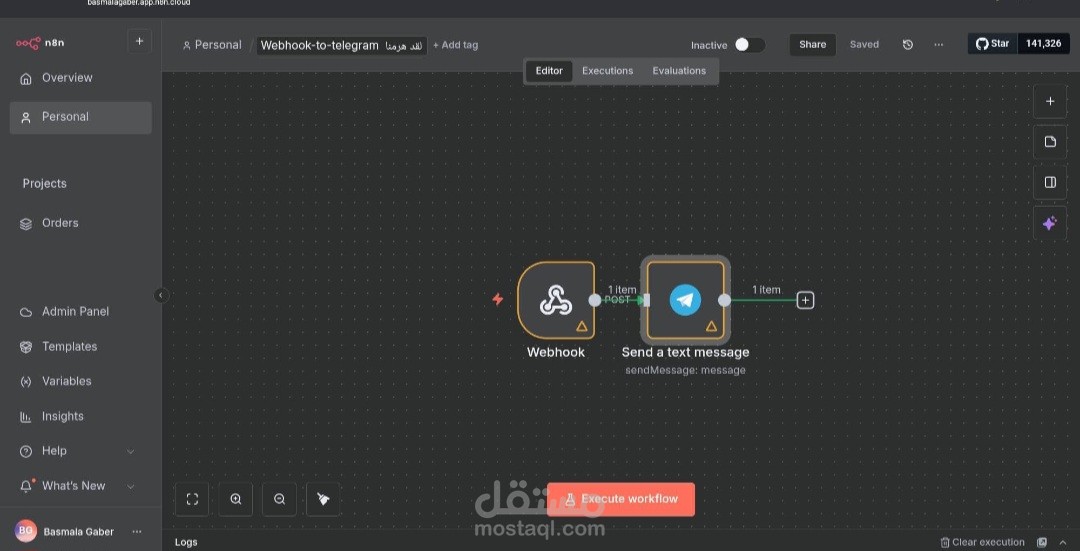Click the Telegram node output connector
Viewport: 1080px width, 551px height.
coord(724,300)
